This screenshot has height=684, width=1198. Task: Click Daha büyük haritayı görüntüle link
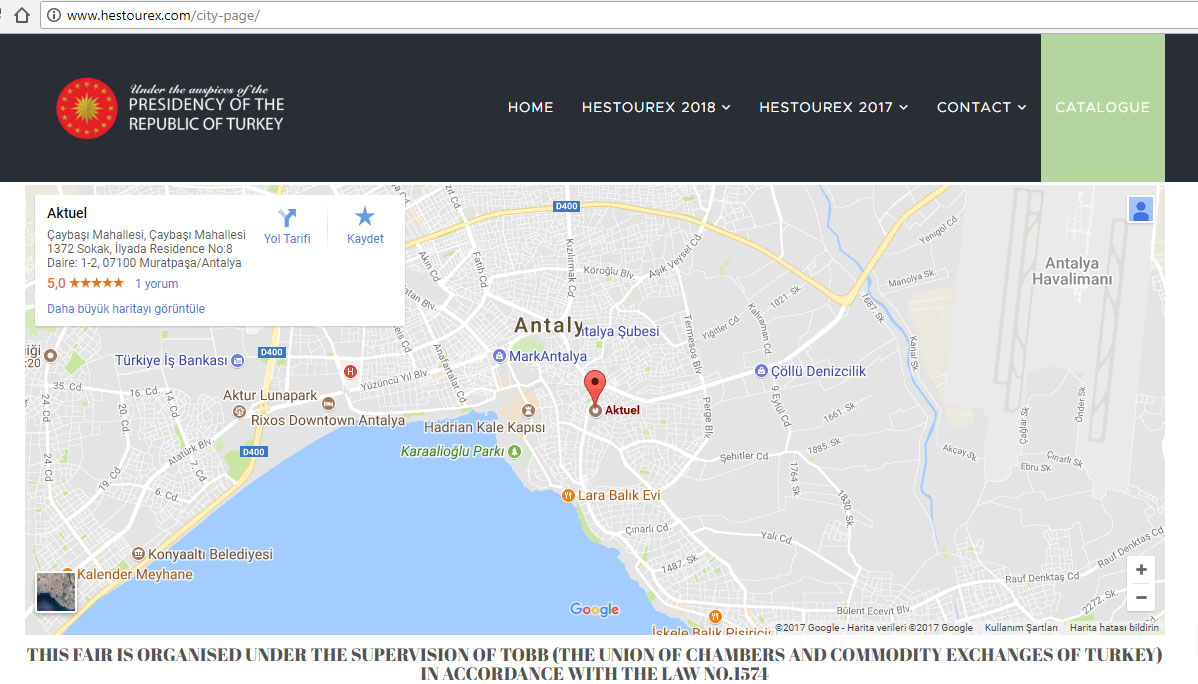(126, 309)
